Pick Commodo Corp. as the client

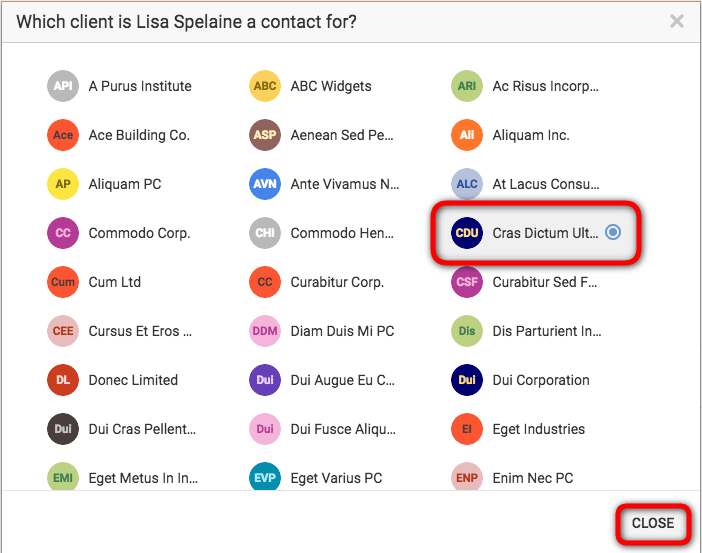click(x=139, y=233)
